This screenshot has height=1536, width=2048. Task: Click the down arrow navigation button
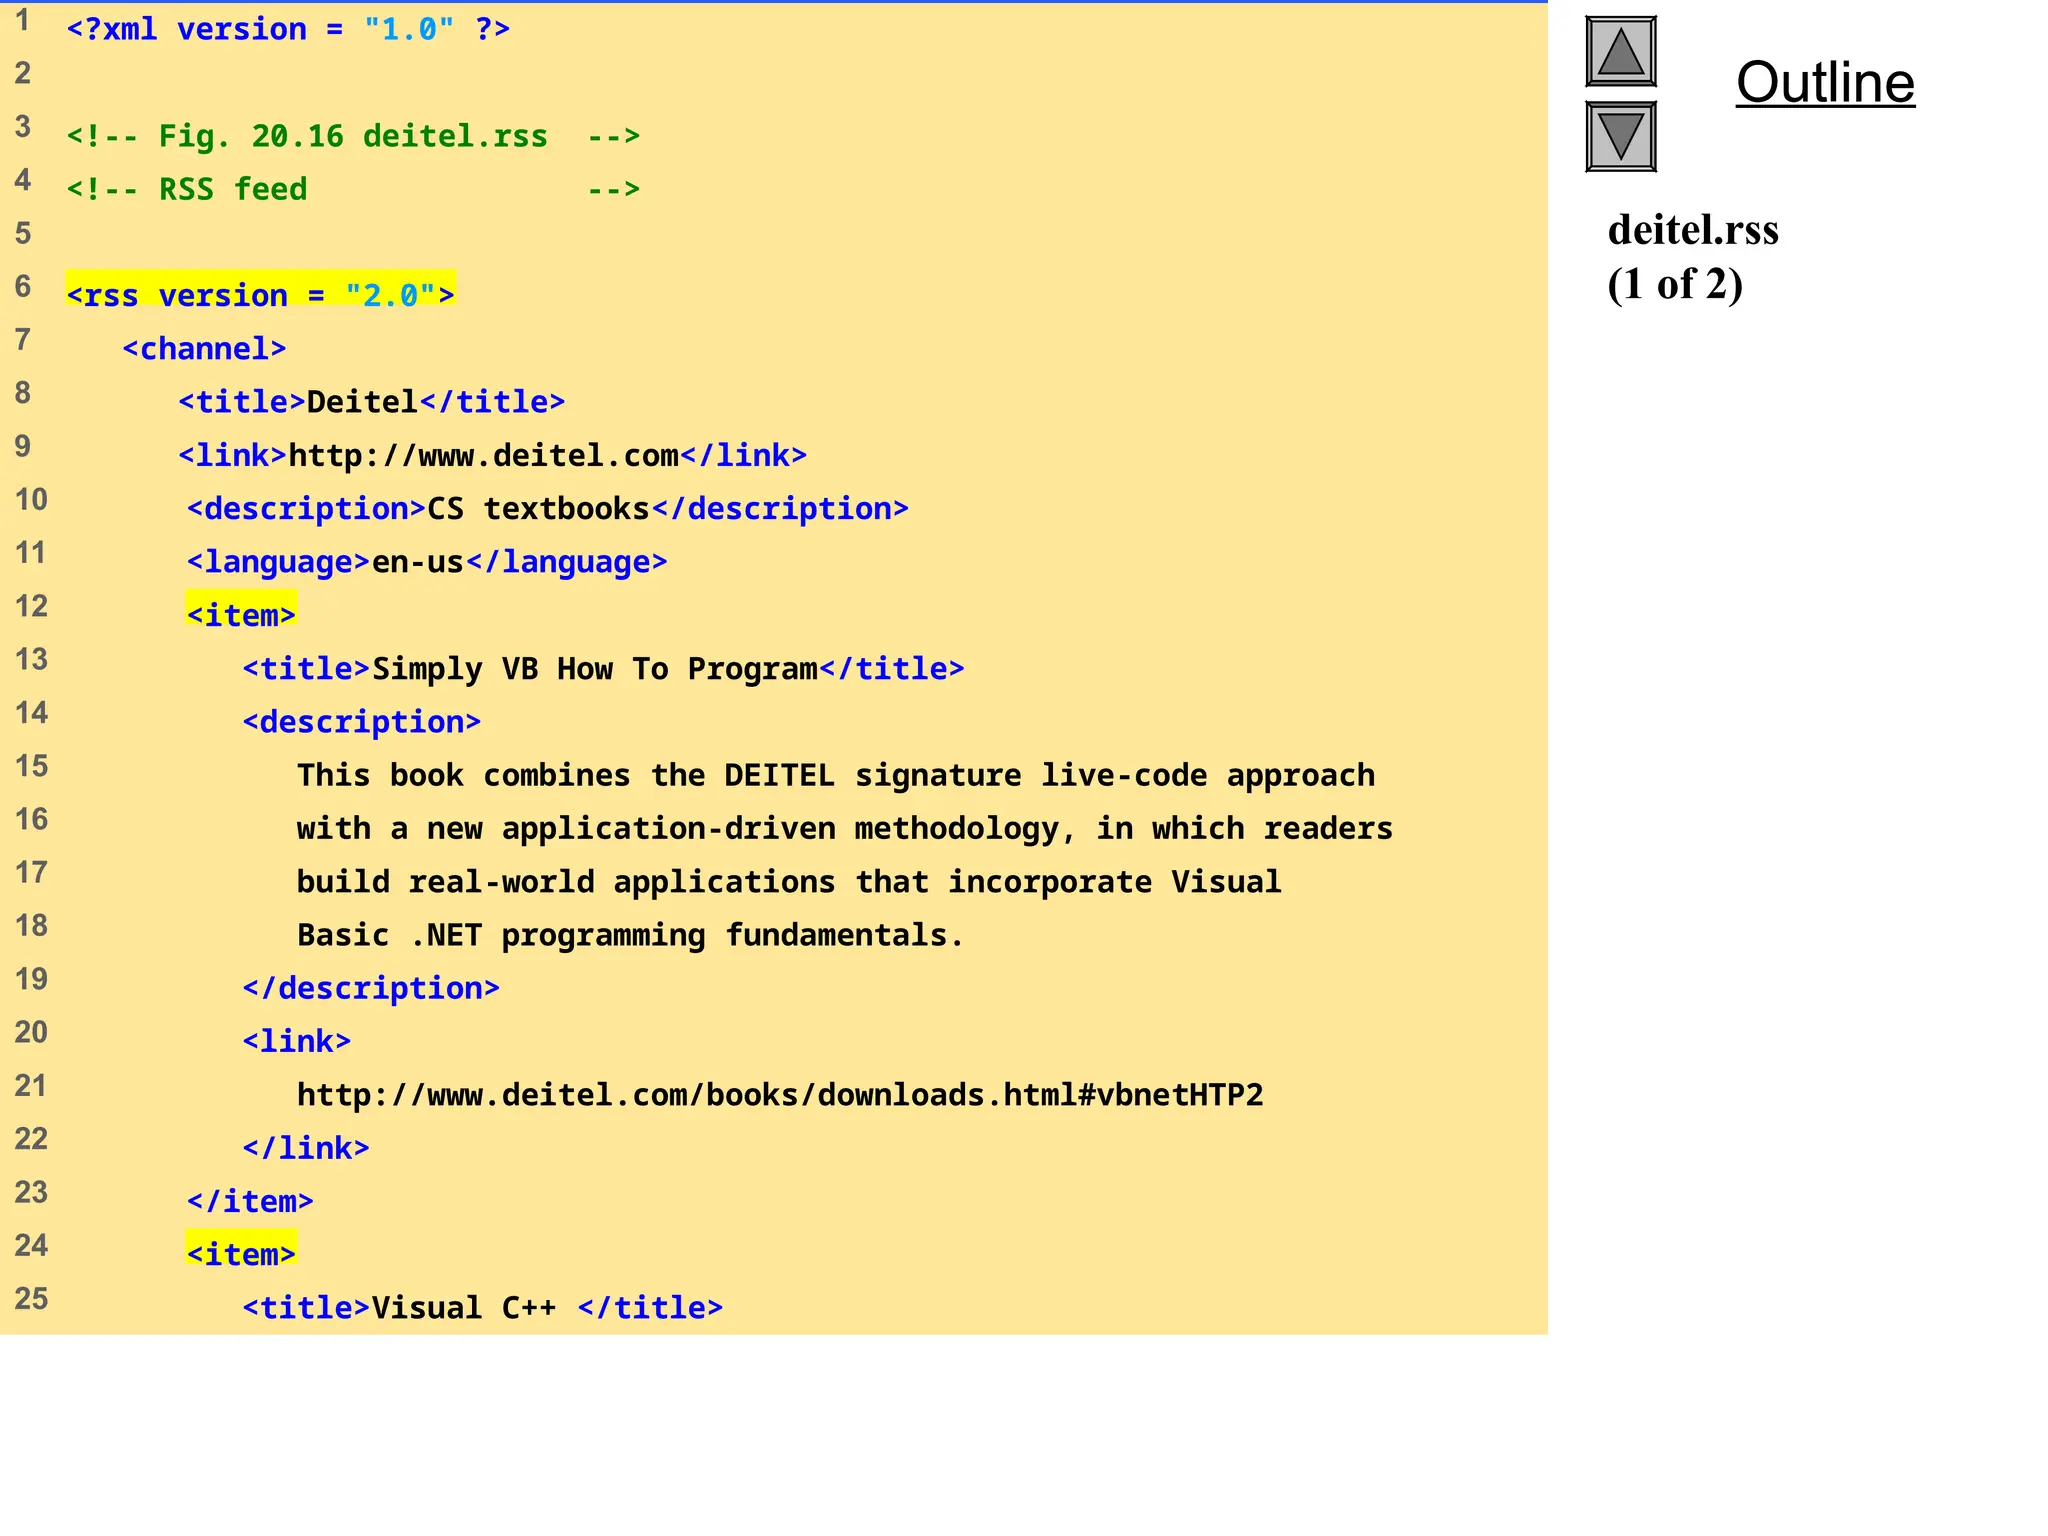(1621, 137)
